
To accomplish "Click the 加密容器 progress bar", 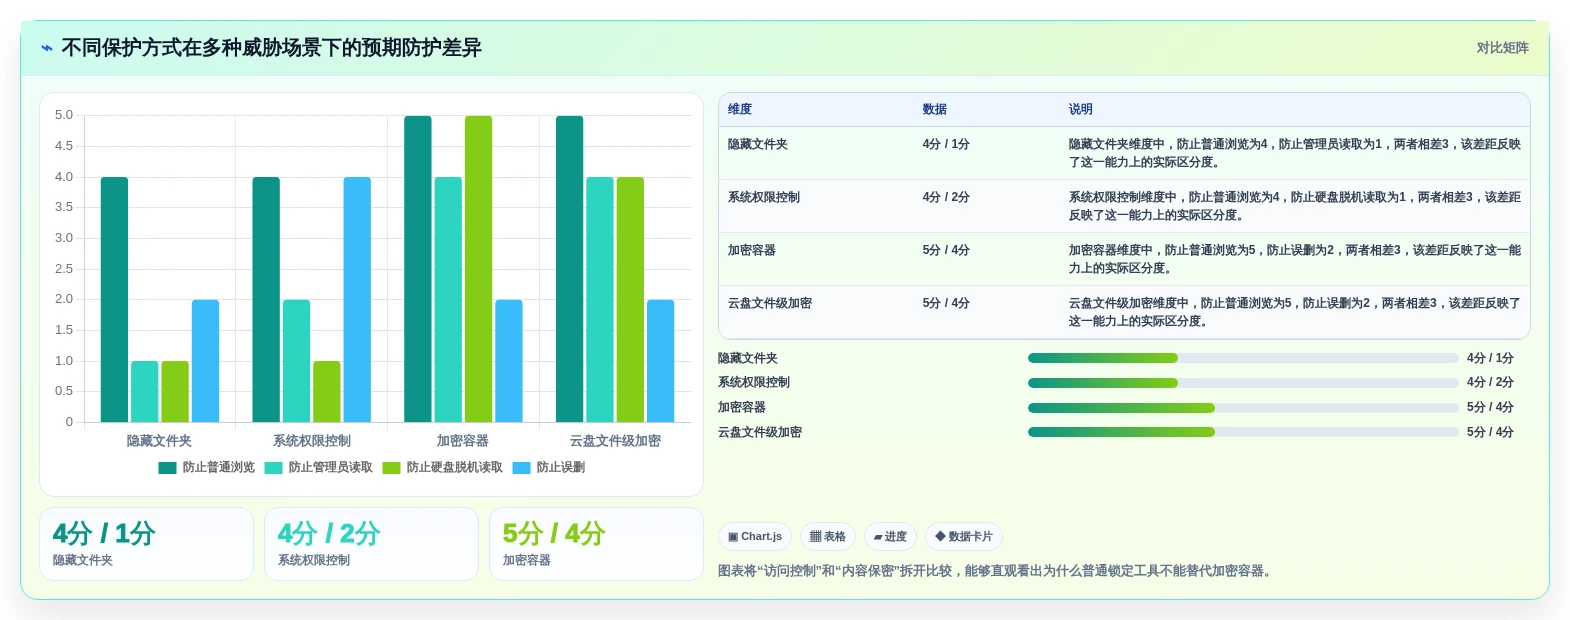I will click(1243, 408).
